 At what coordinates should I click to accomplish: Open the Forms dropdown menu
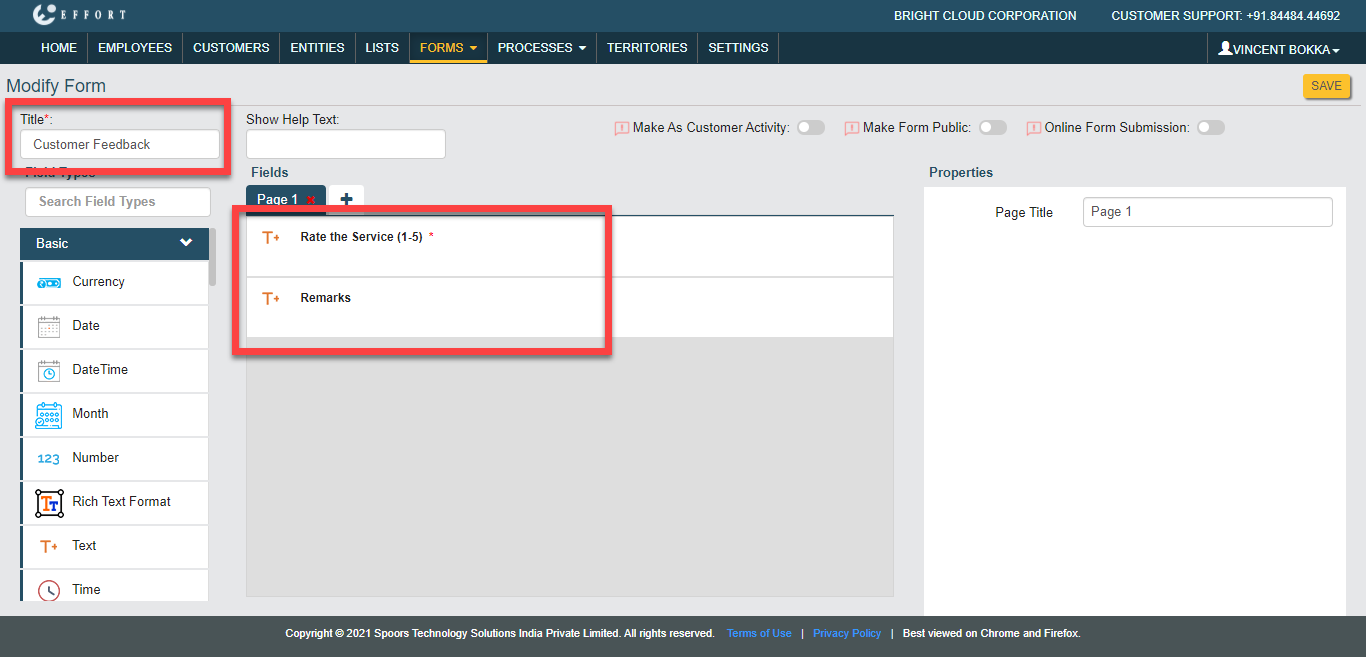tap(448, 48)
